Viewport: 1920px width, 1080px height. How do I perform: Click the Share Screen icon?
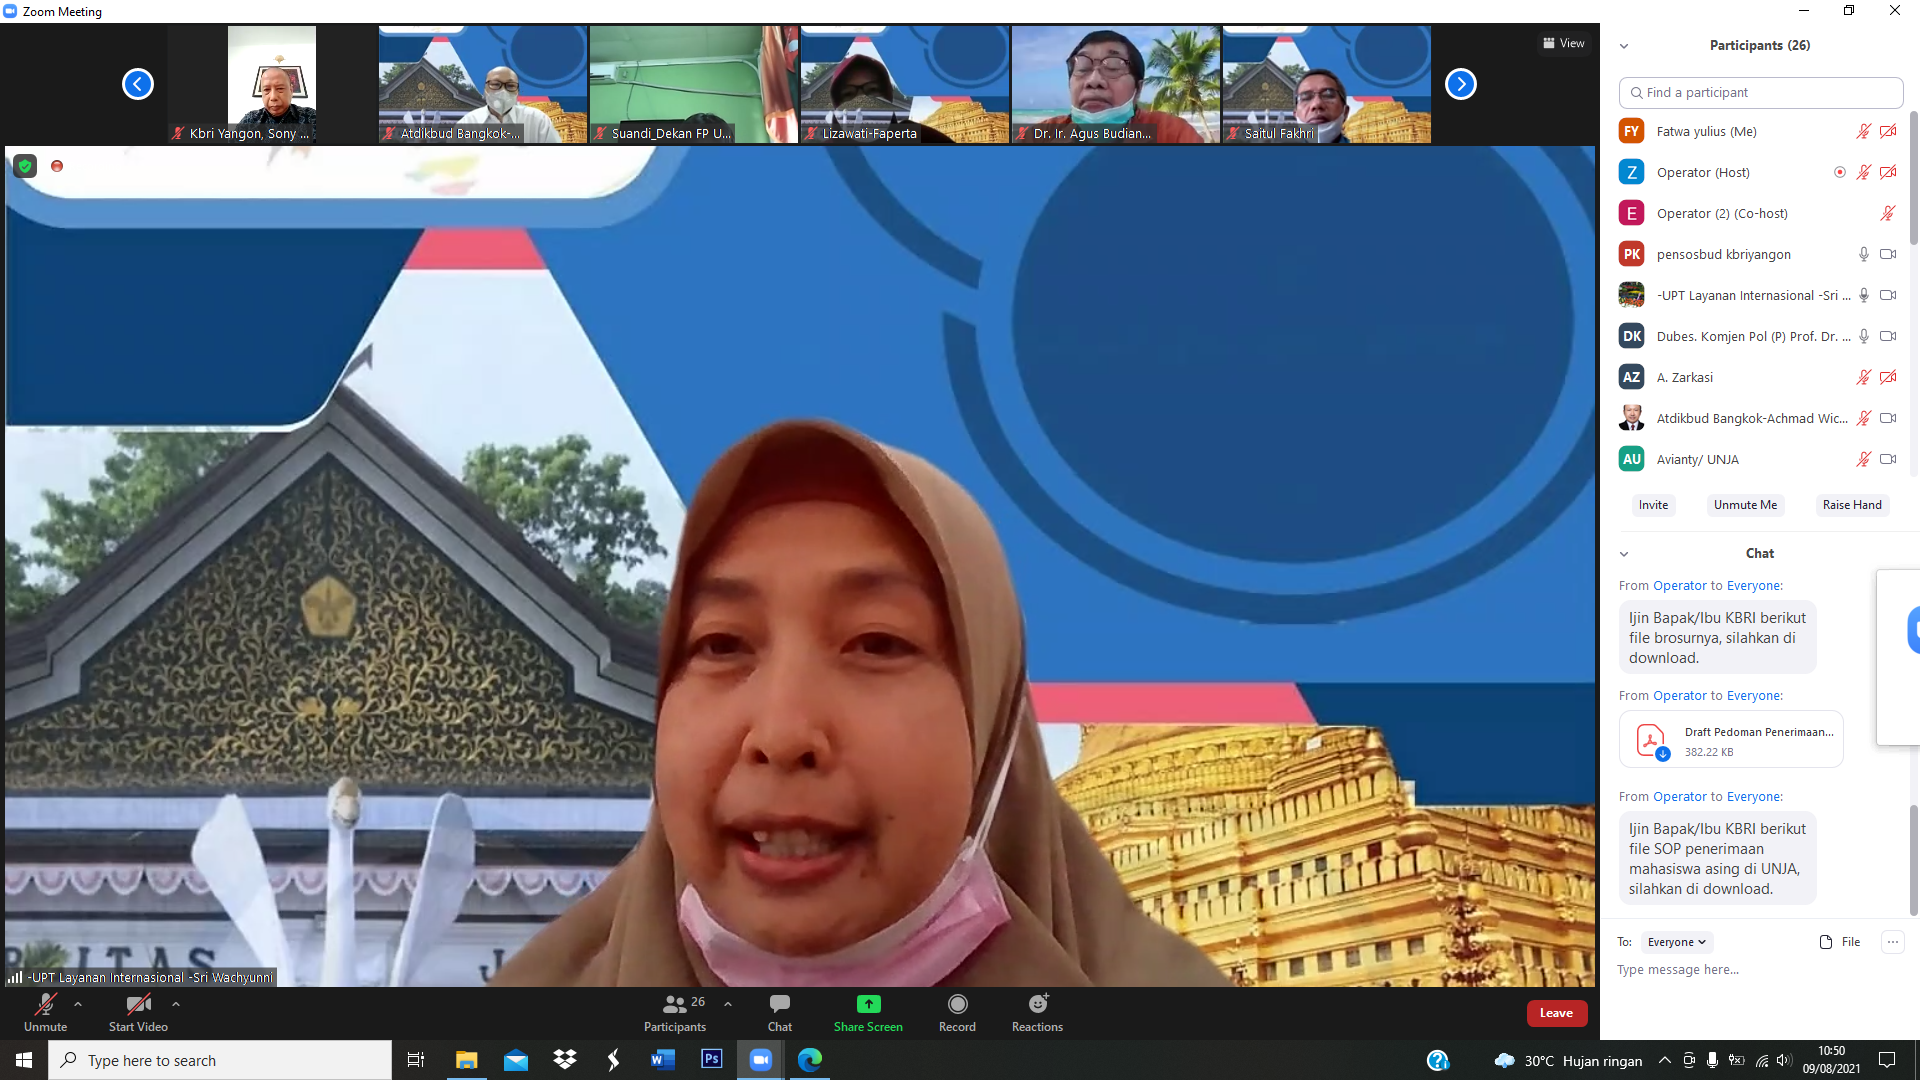pyautogui.click(x=868, y=1005)
